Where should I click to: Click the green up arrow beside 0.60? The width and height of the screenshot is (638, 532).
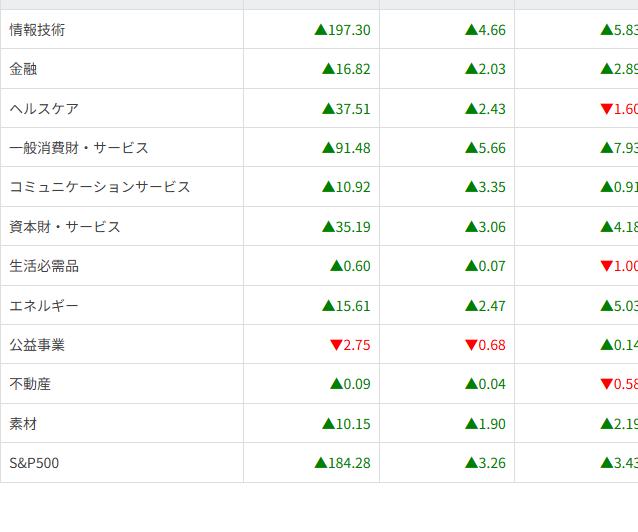pyautogui.click(x=336, y=266)
